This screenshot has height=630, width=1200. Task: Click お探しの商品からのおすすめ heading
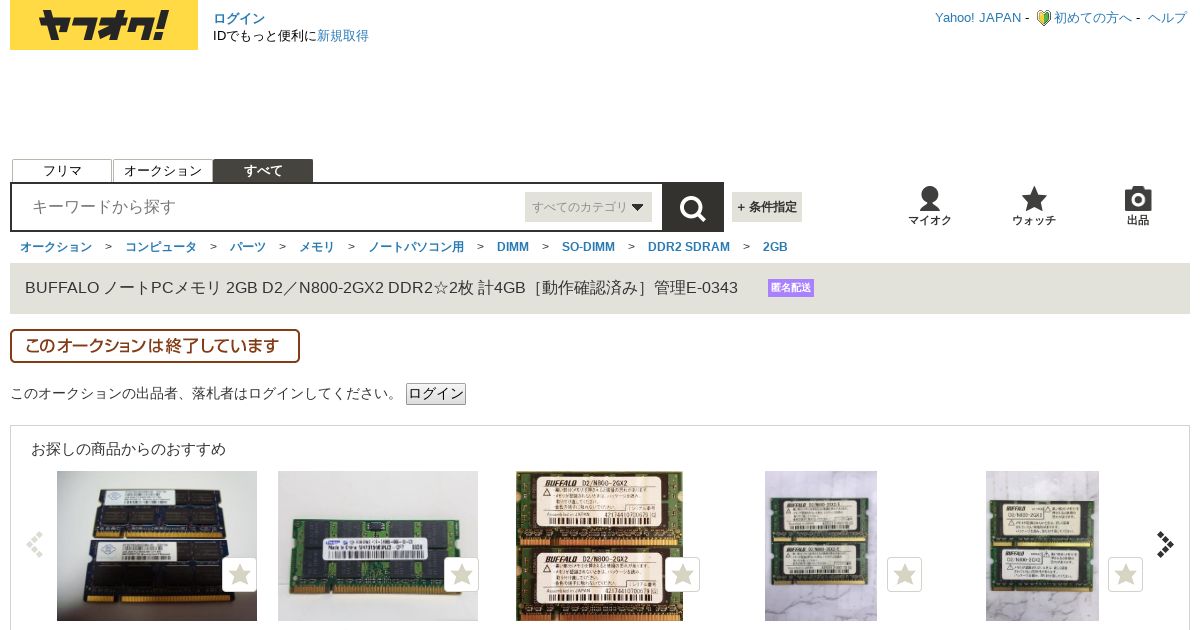click(x=128, y=449)
